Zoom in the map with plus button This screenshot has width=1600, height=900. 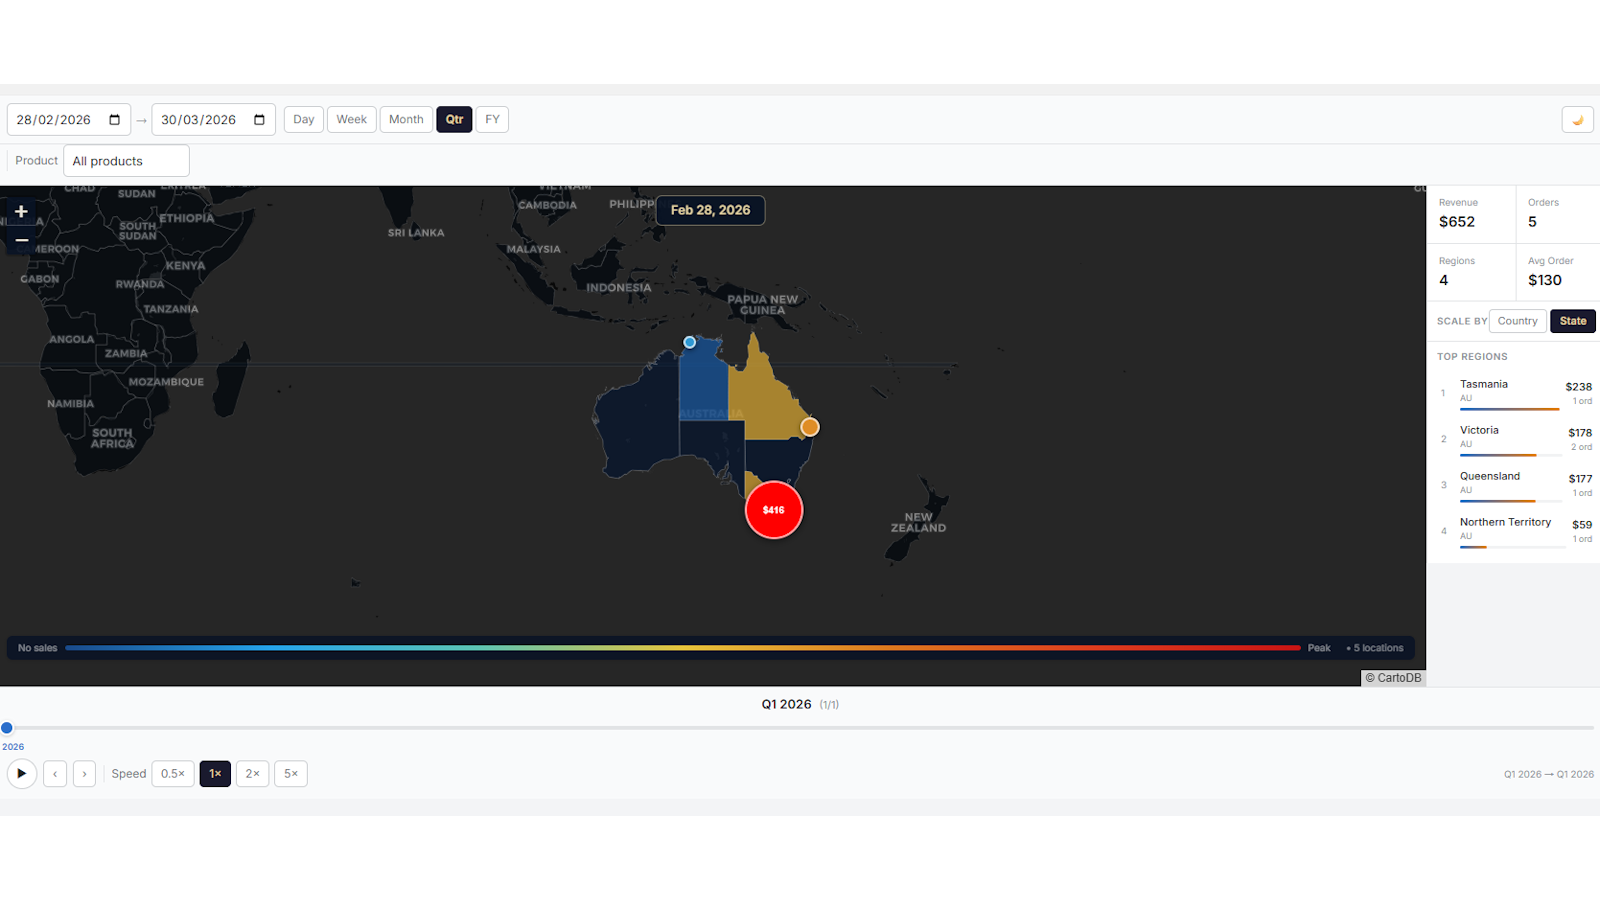pos(21,212)
